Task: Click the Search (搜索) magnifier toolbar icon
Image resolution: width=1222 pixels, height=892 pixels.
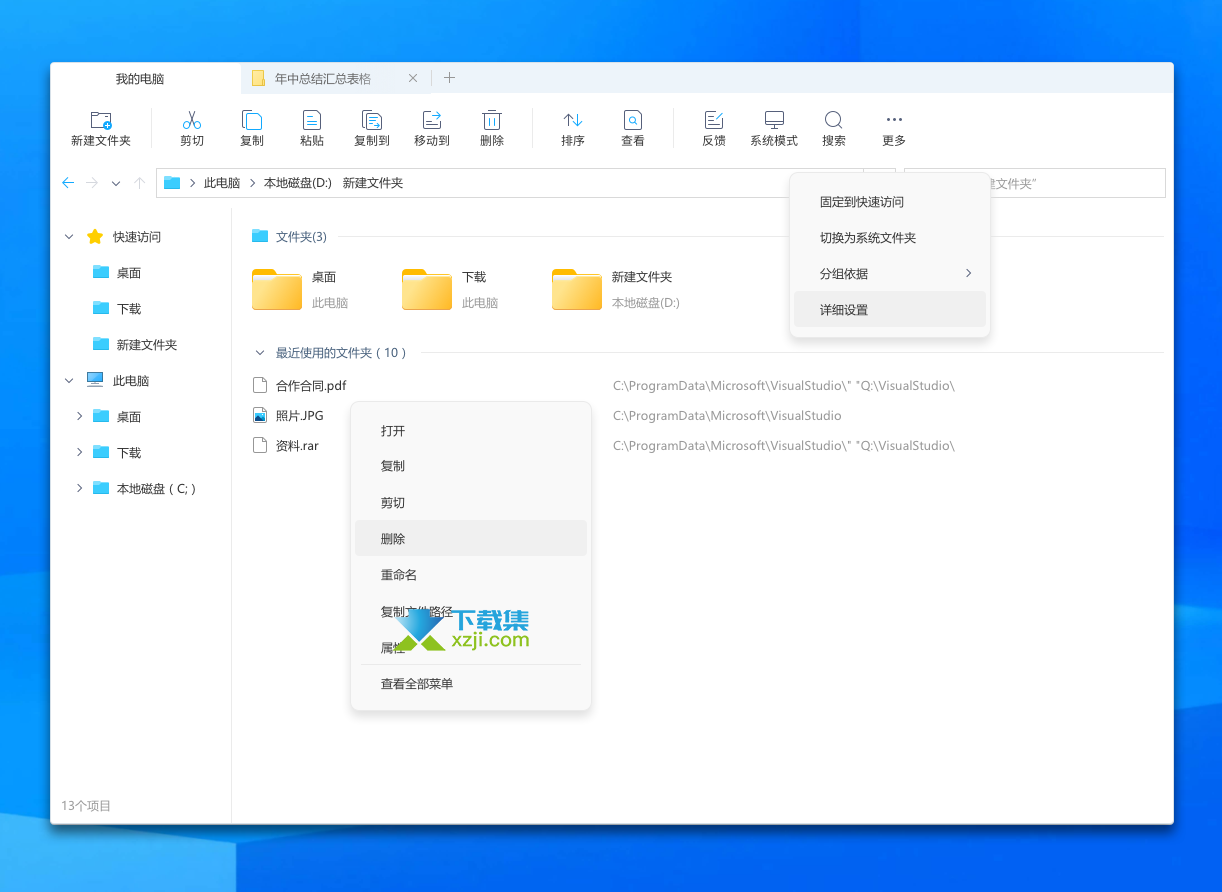Action: pos(834,121)
